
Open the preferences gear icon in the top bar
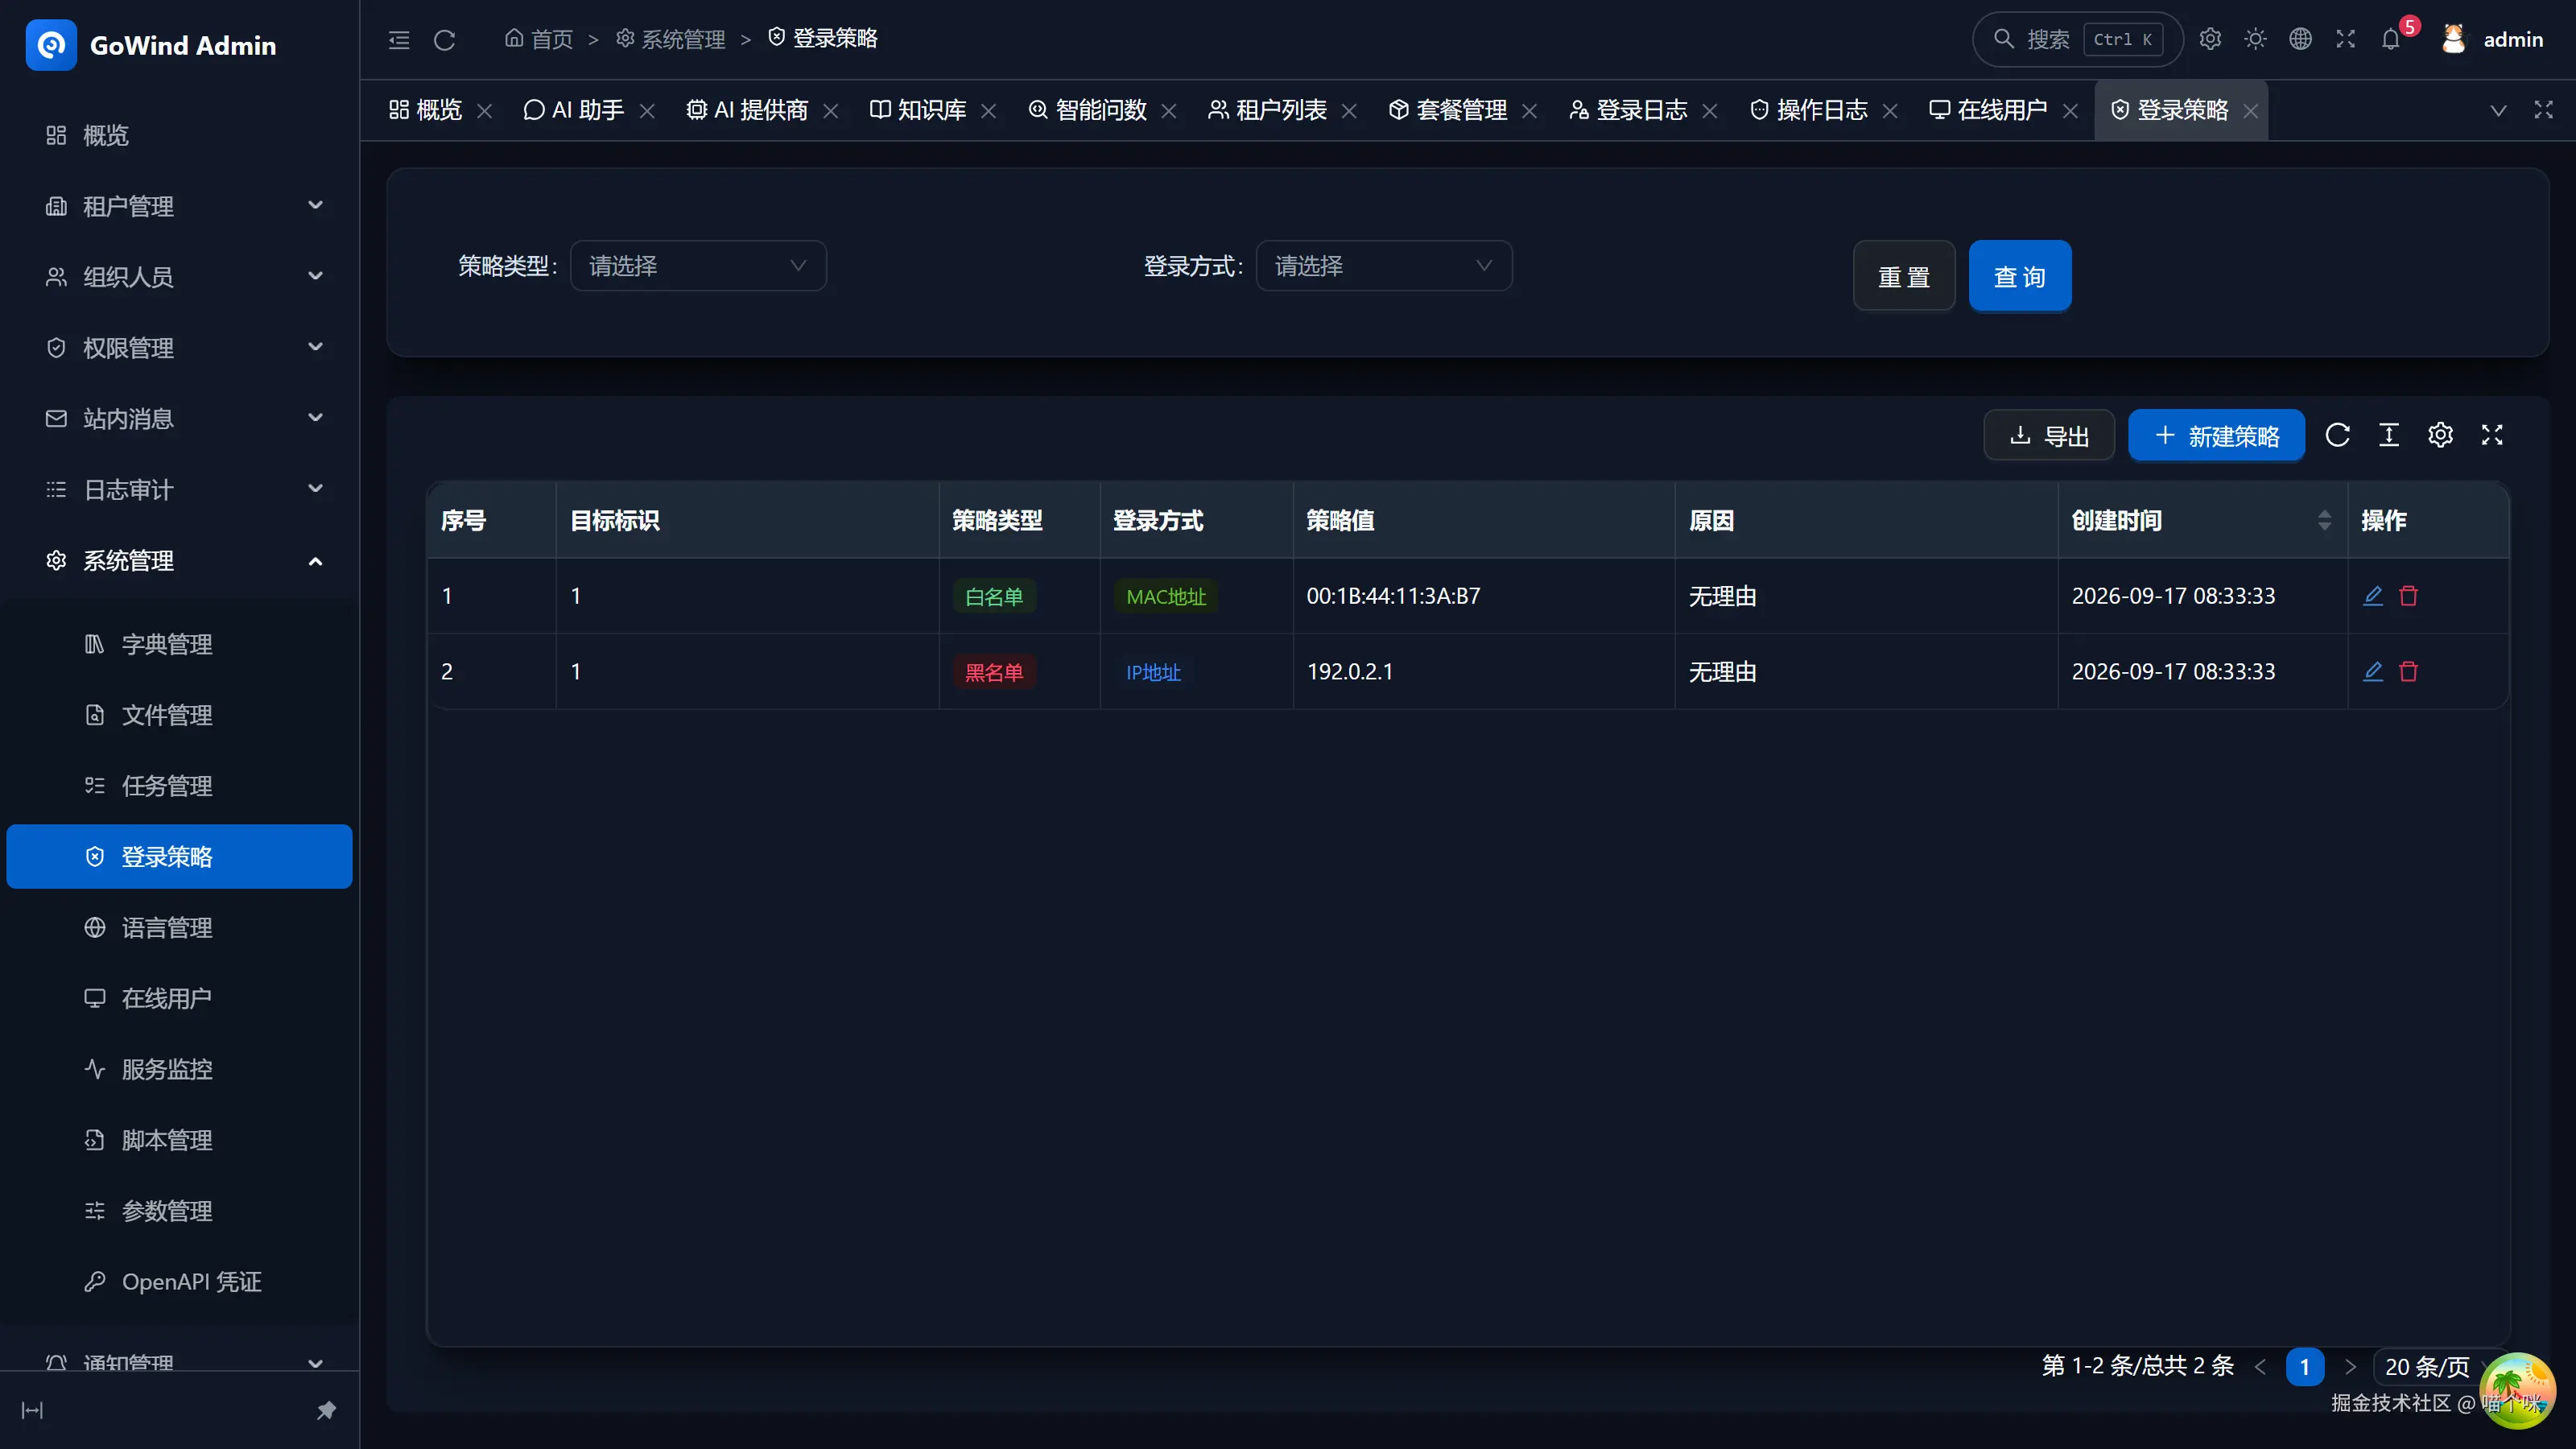[x=2210, y=39]
